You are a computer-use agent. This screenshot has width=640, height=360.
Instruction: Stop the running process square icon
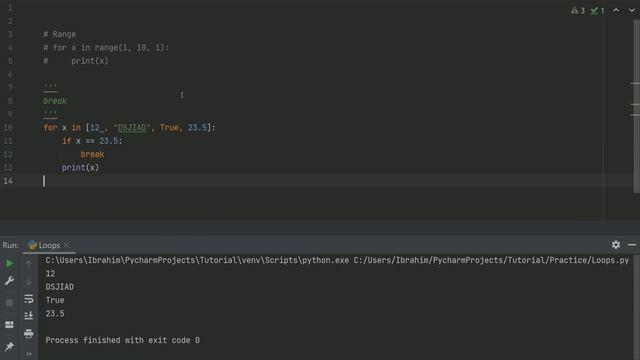9,303
